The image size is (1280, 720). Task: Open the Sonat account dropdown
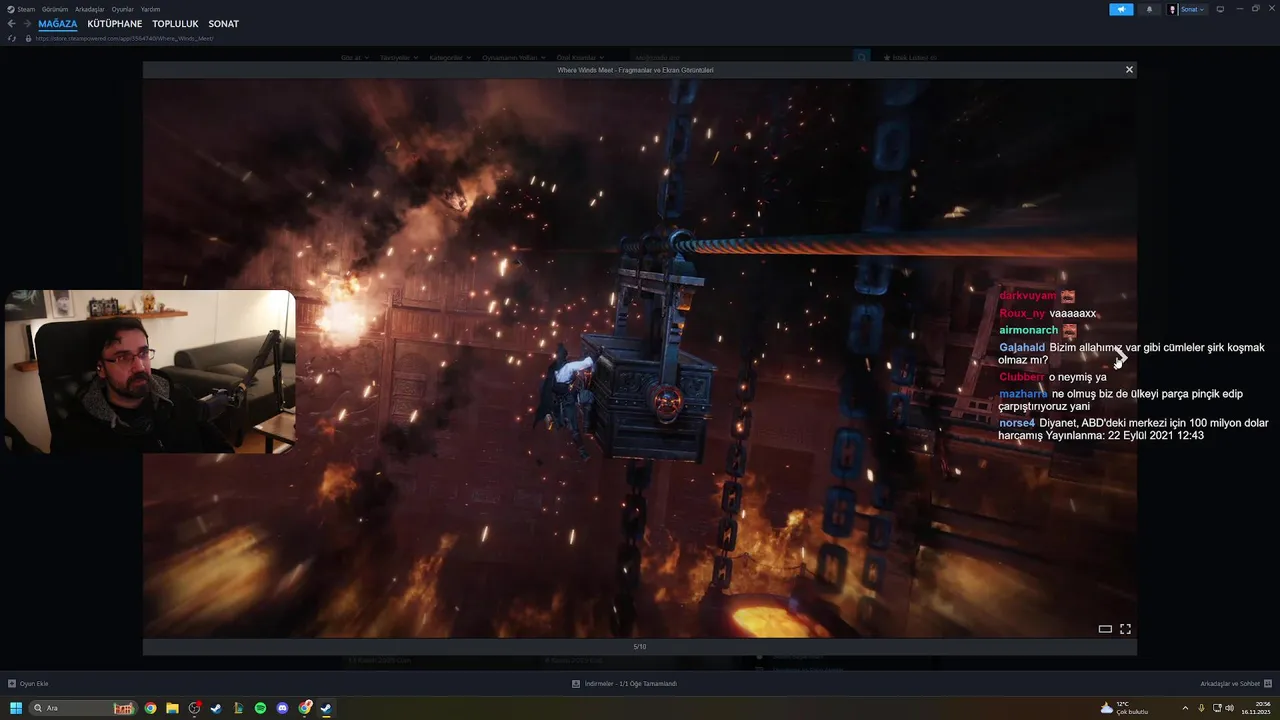(x=1192, y=9)
